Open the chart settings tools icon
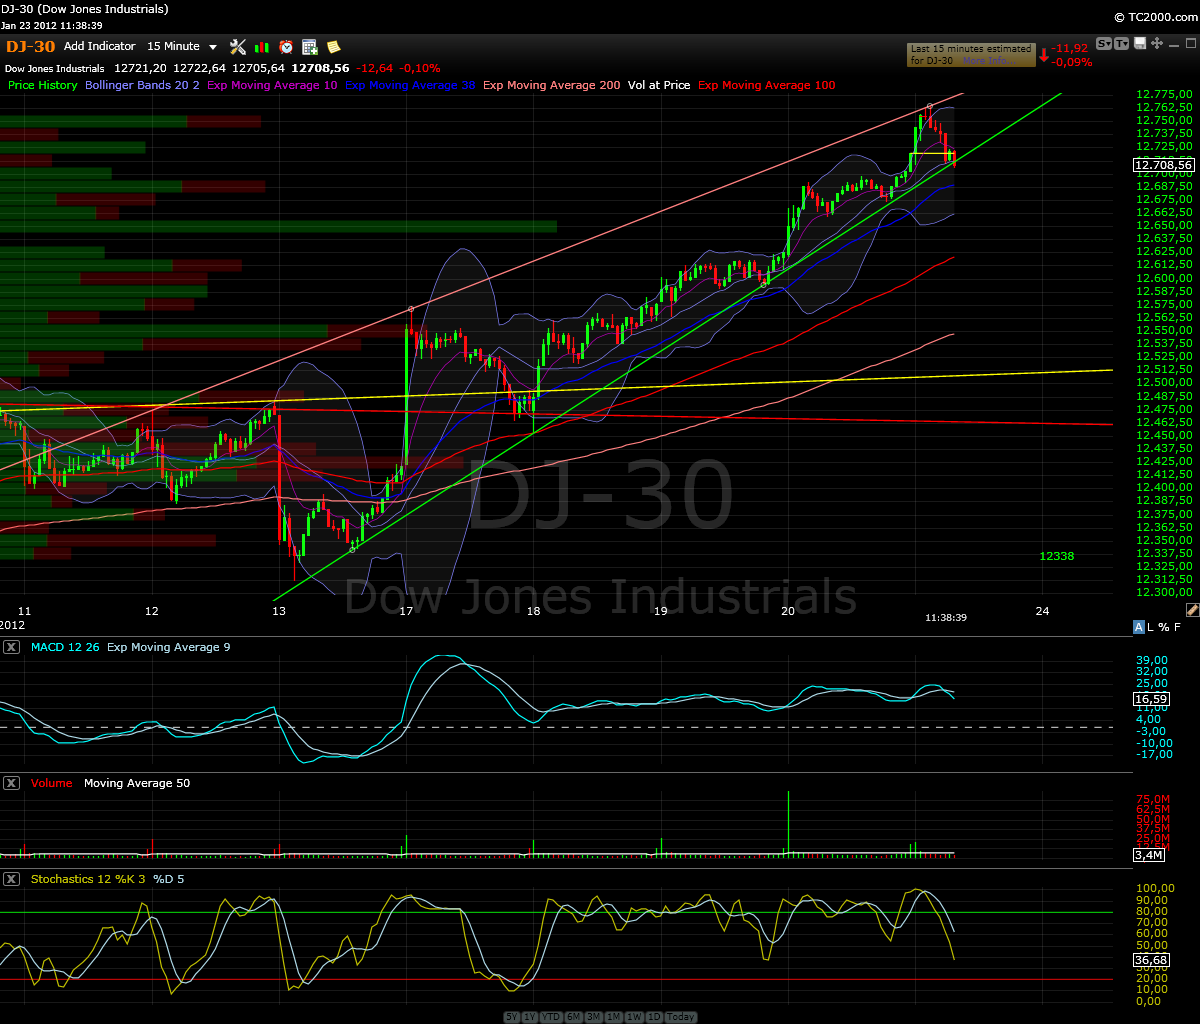This screenshot has width=1200, height=1024. pyautogui.click(x=237, y=47)
